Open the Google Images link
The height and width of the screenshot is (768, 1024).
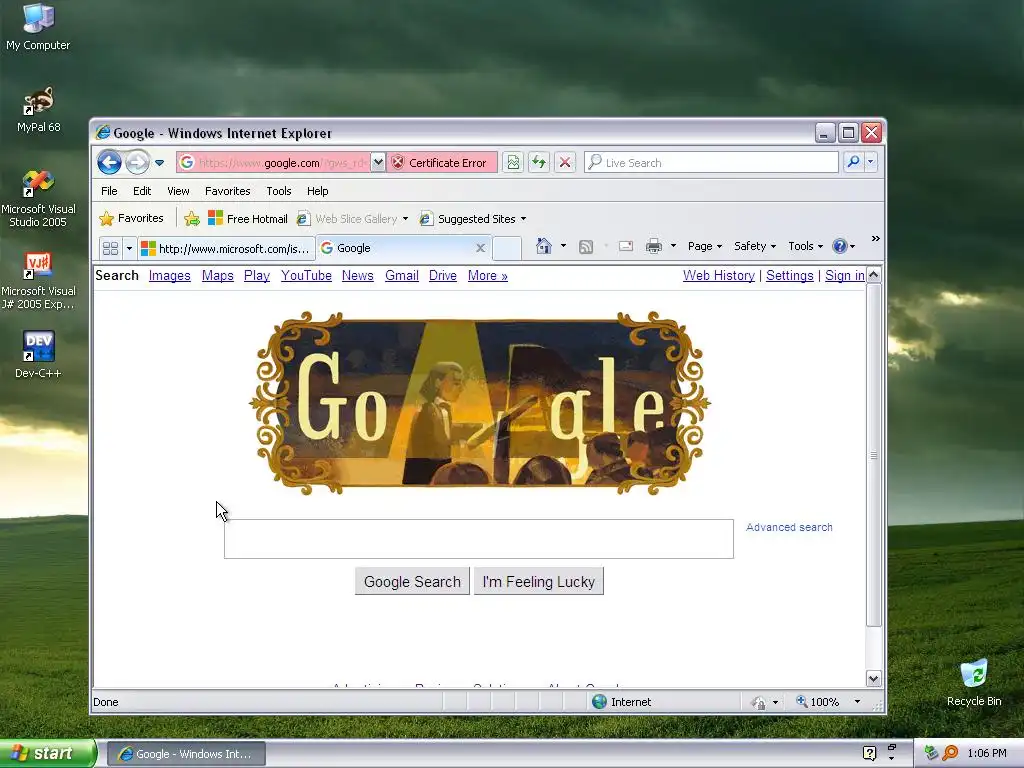coord(170,276)
